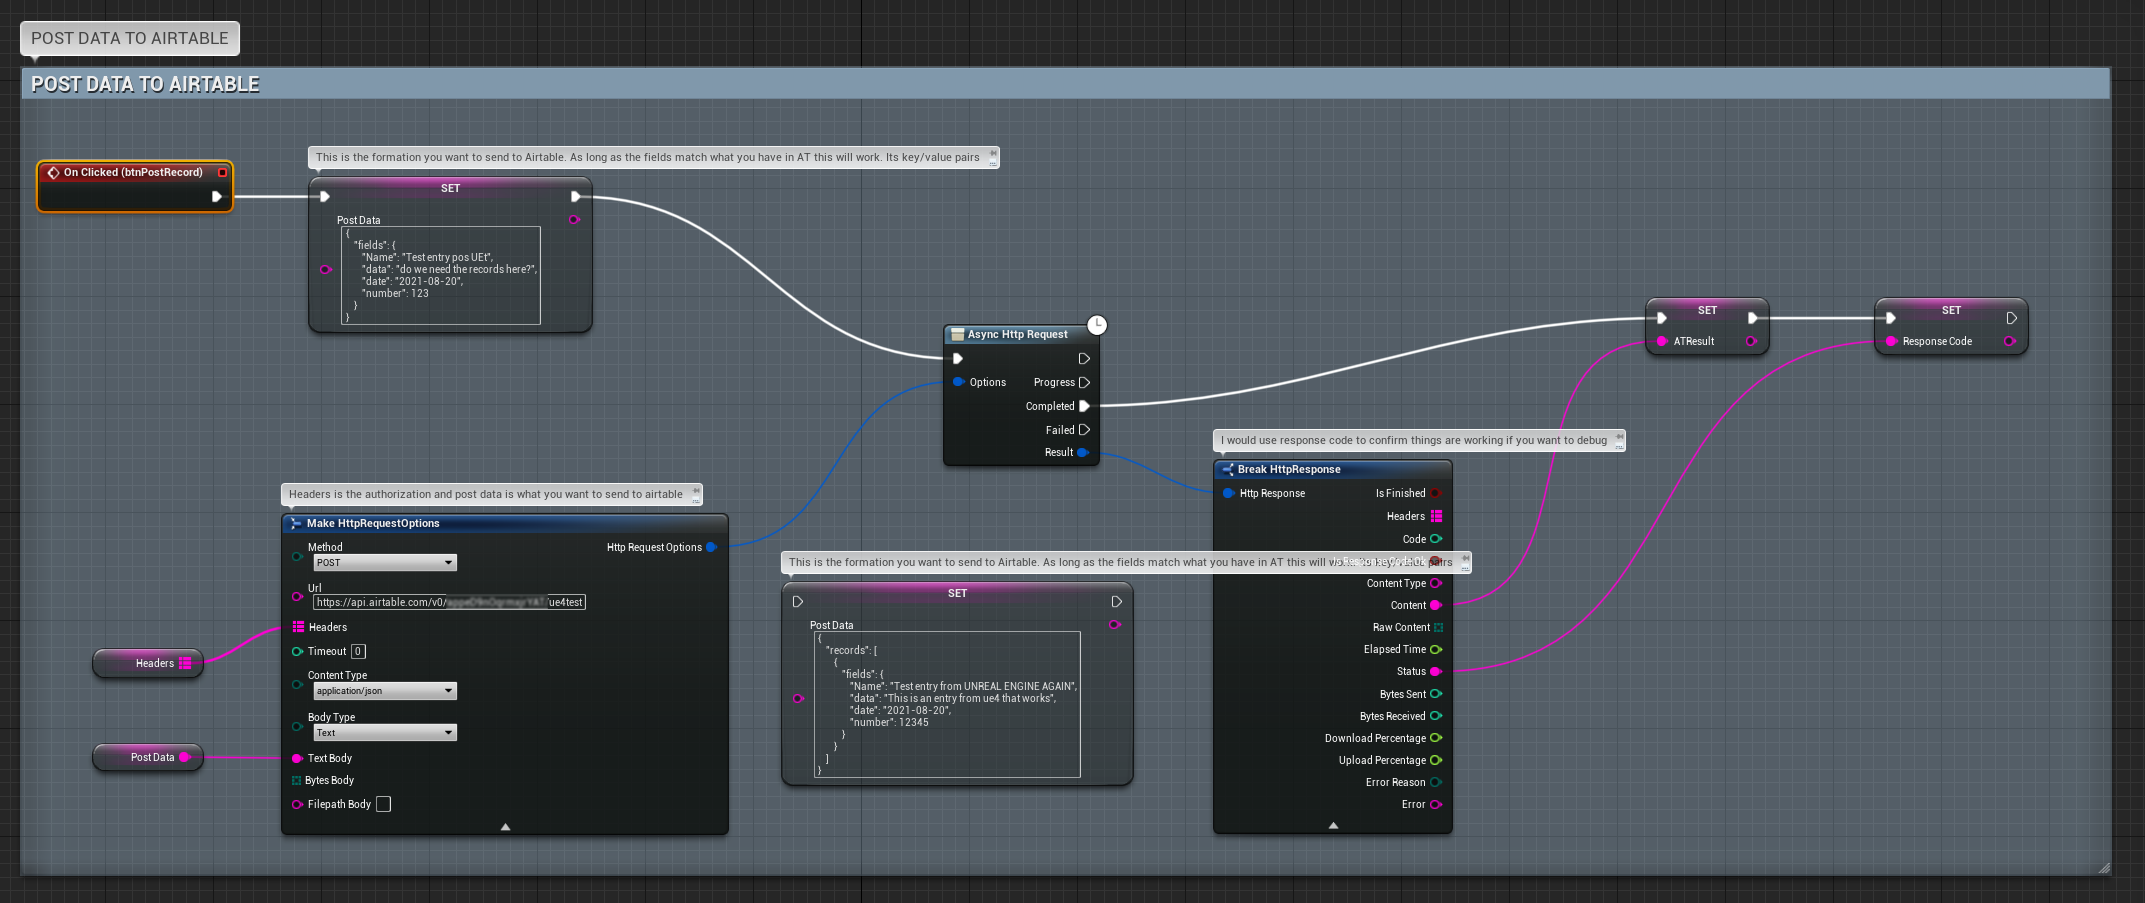Screen dimensions: 2145x903
Task: Collapse Make HttpRequestOptions node via bottom arrow
Action: (505, 826)
